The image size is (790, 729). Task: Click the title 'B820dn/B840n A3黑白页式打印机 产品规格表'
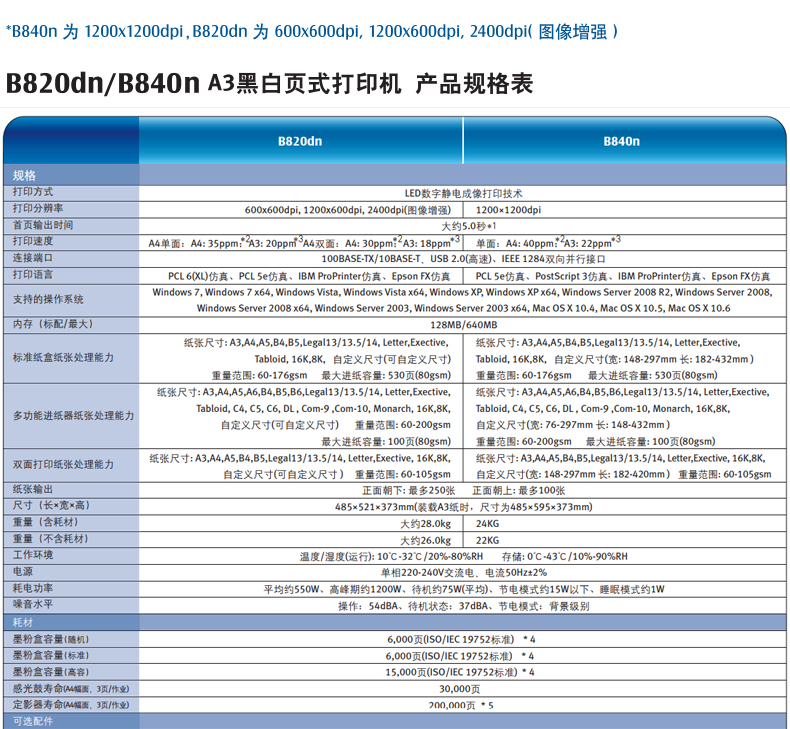point(270,83)
